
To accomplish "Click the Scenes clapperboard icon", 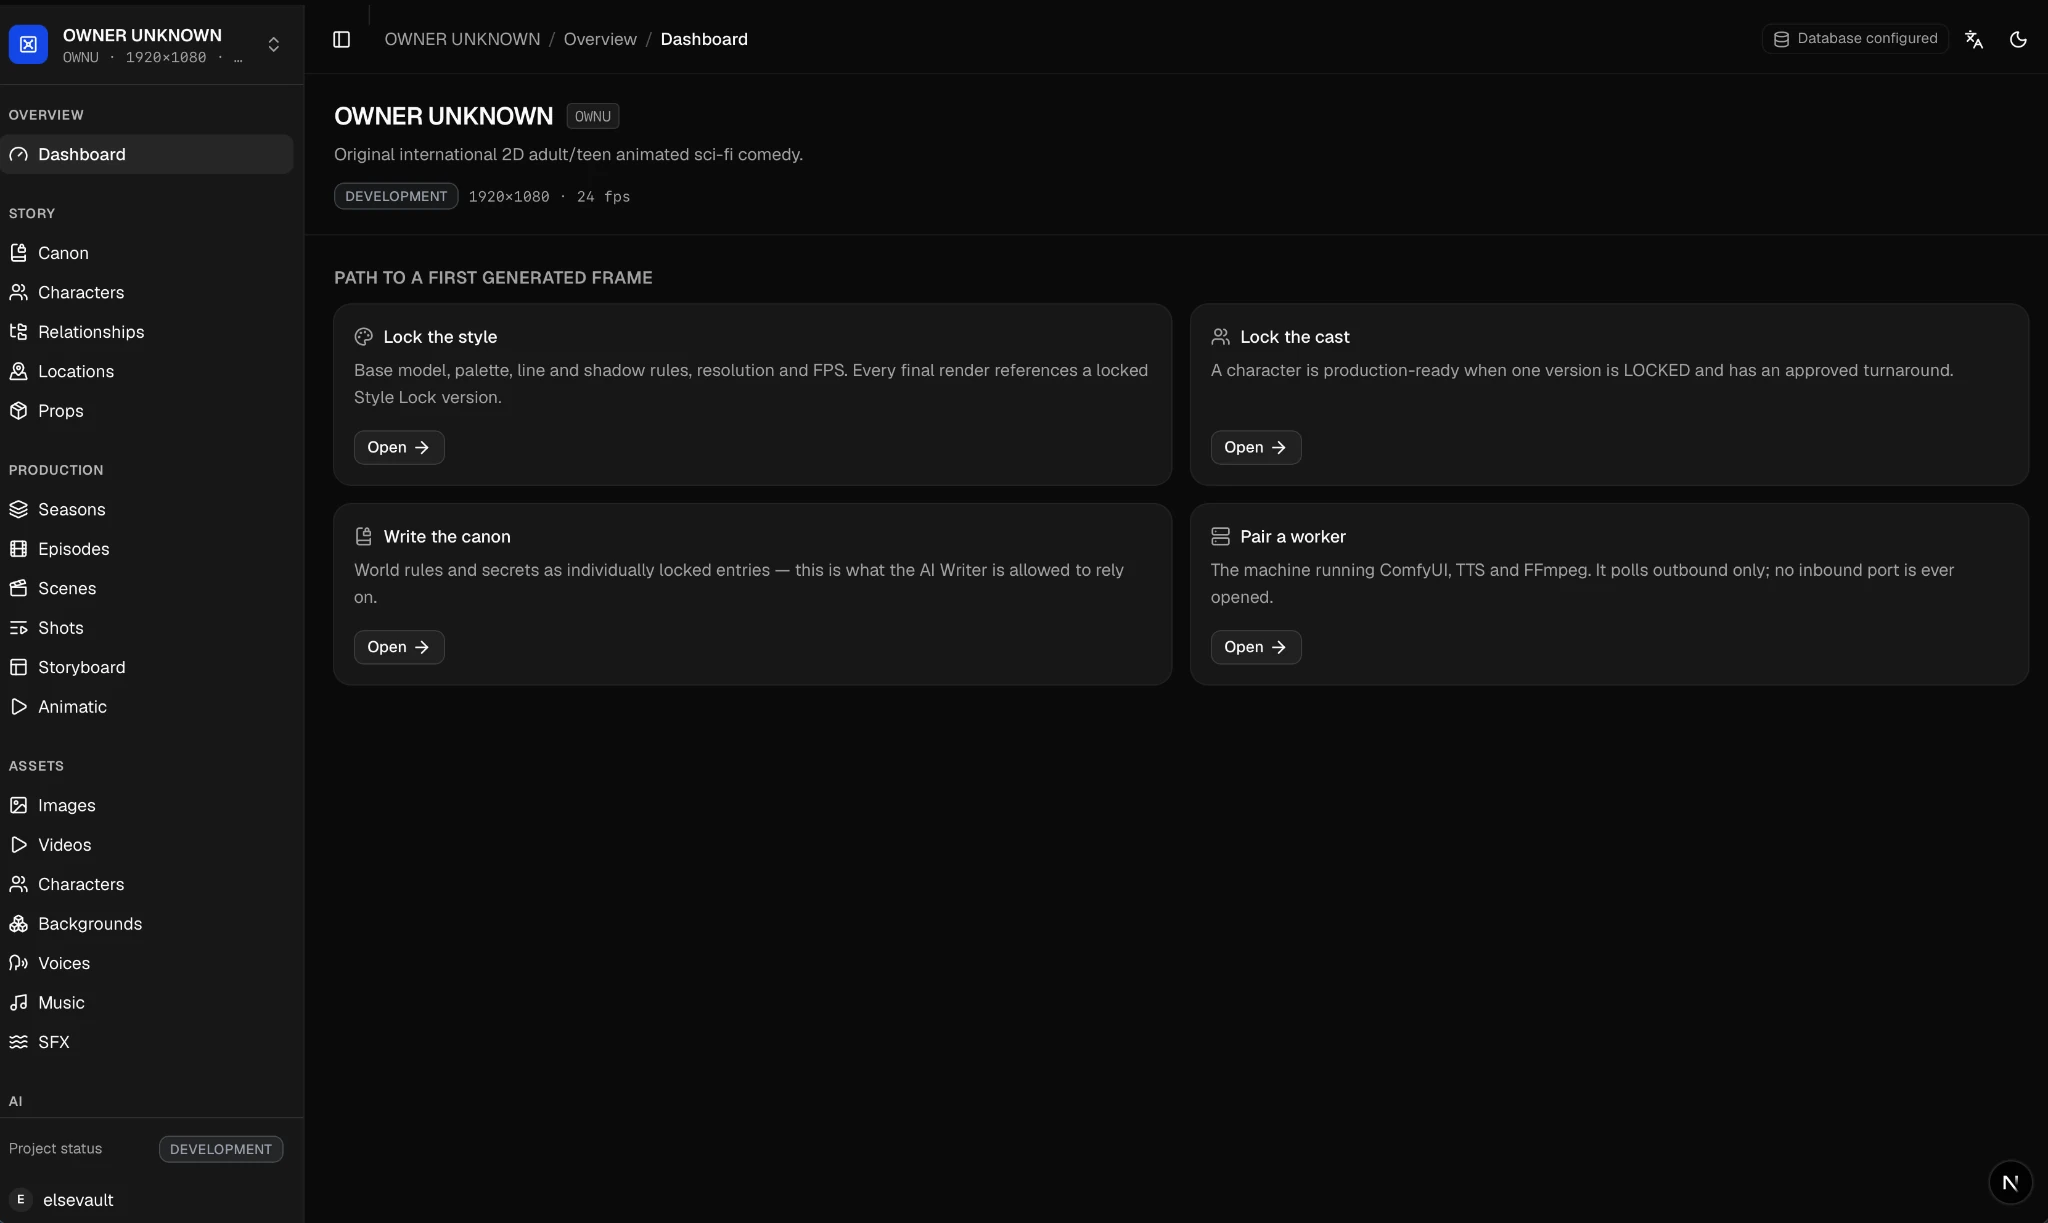I will pyautogui.click(x=18, y=588).
